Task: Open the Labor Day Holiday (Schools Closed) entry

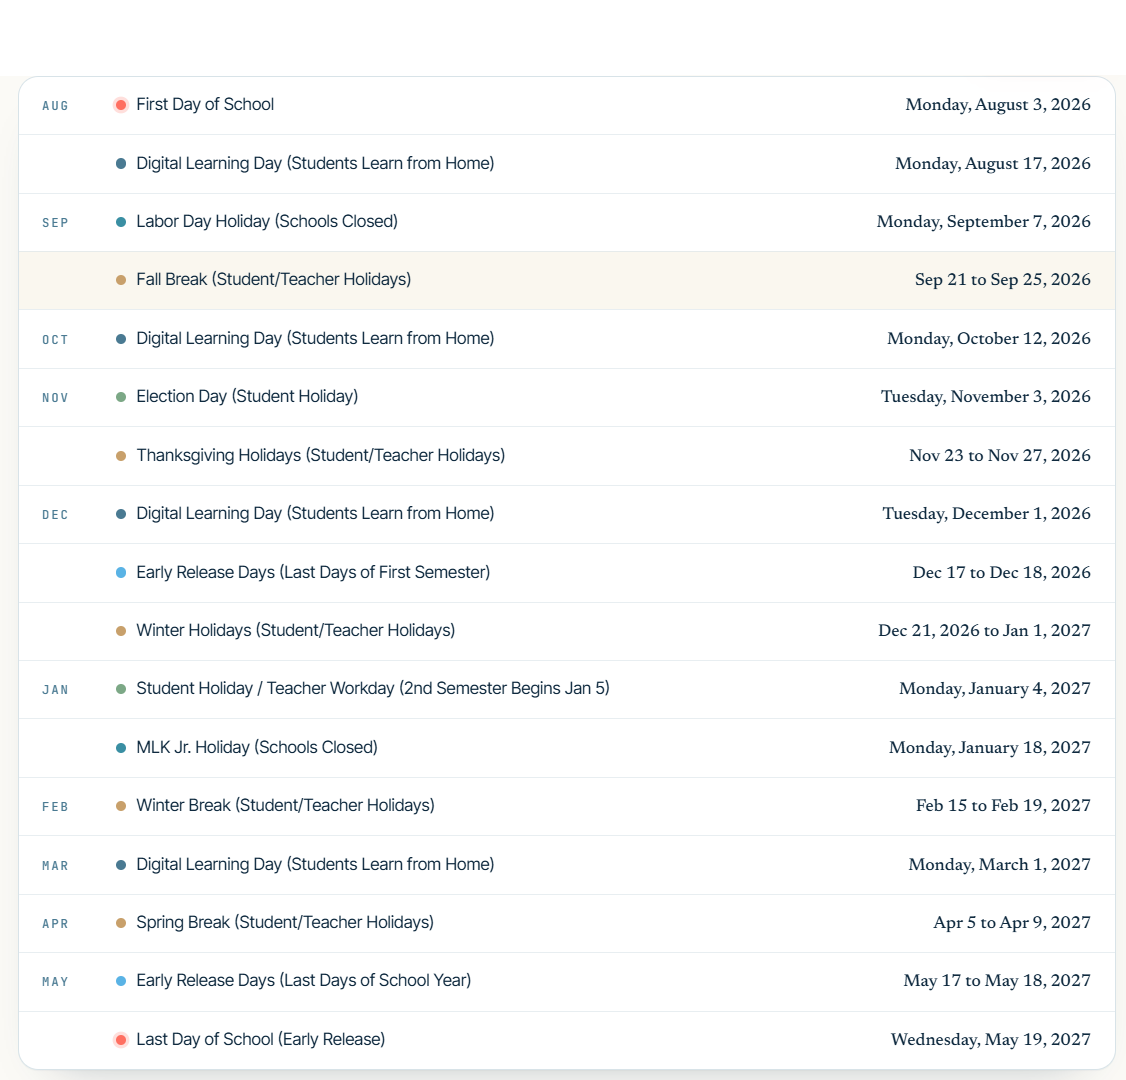Action: (267, 222)
